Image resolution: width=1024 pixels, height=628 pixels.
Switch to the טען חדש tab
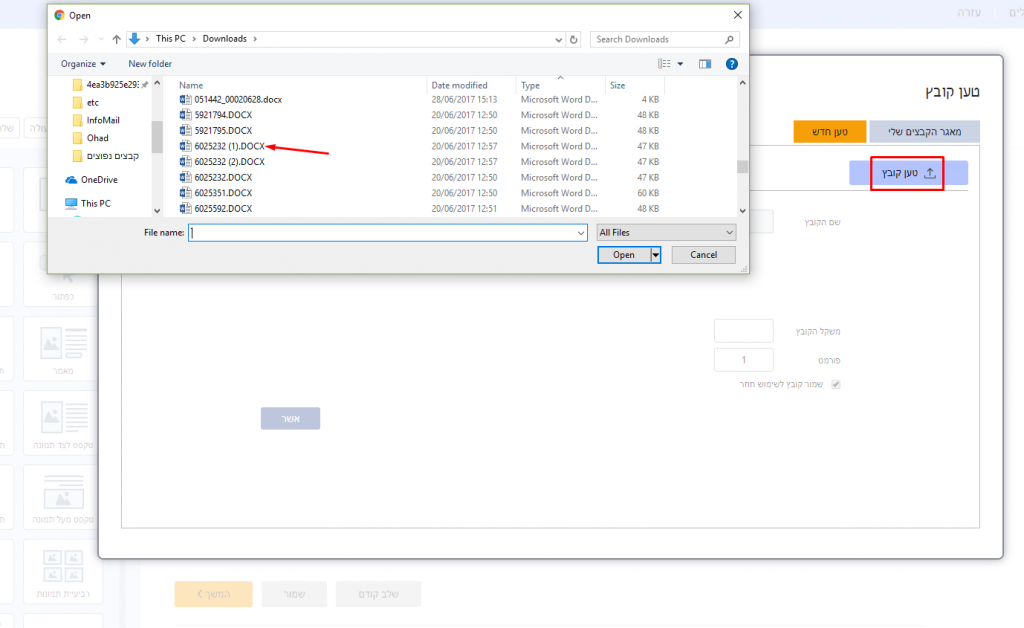coord(828,131)
